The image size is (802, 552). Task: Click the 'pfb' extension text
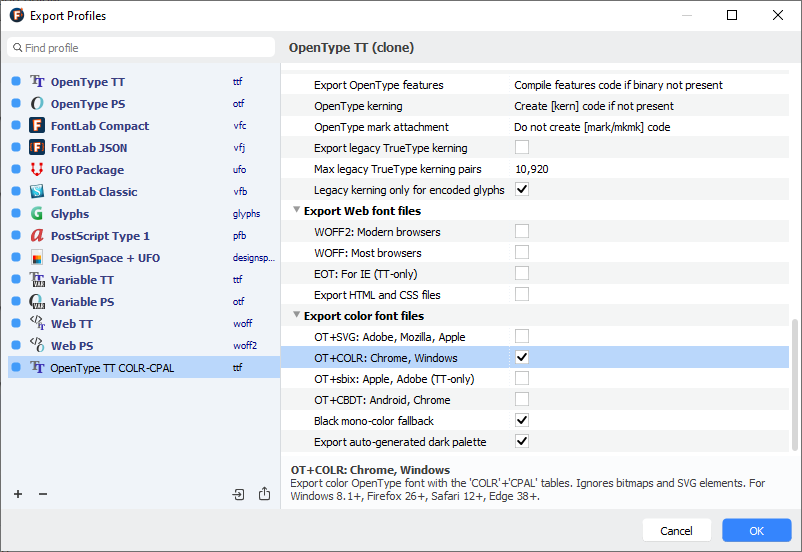[239, 236]
